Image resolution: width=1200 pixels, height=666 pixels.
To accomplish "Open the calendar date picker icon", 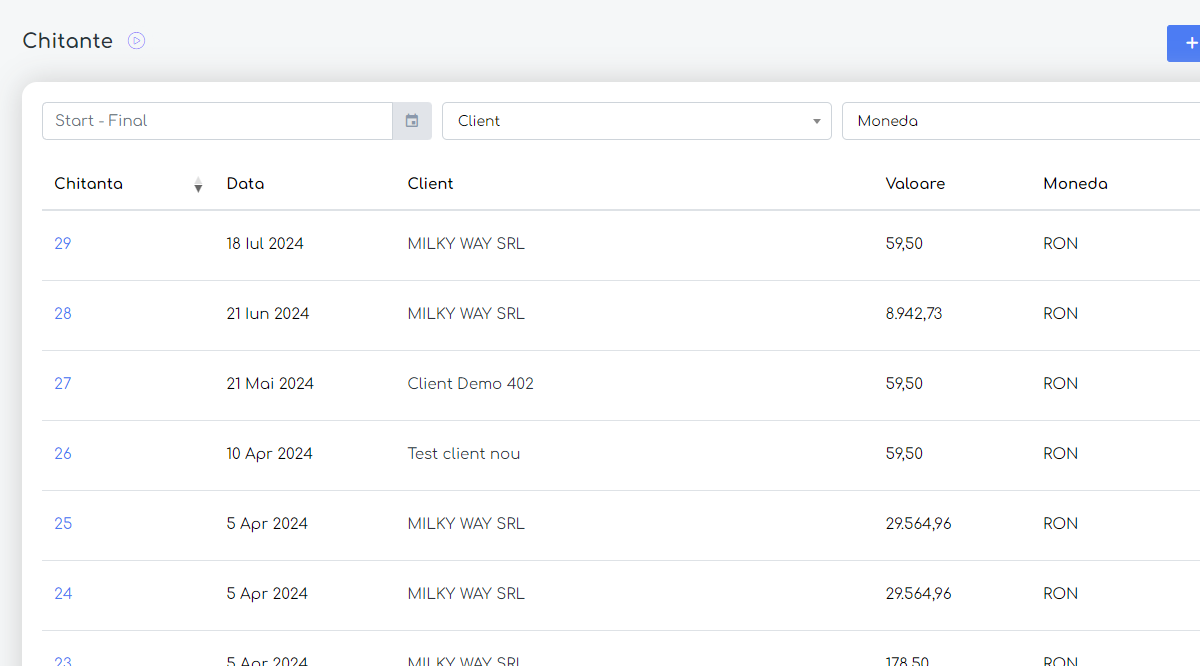I will click(x=412, y=121).
